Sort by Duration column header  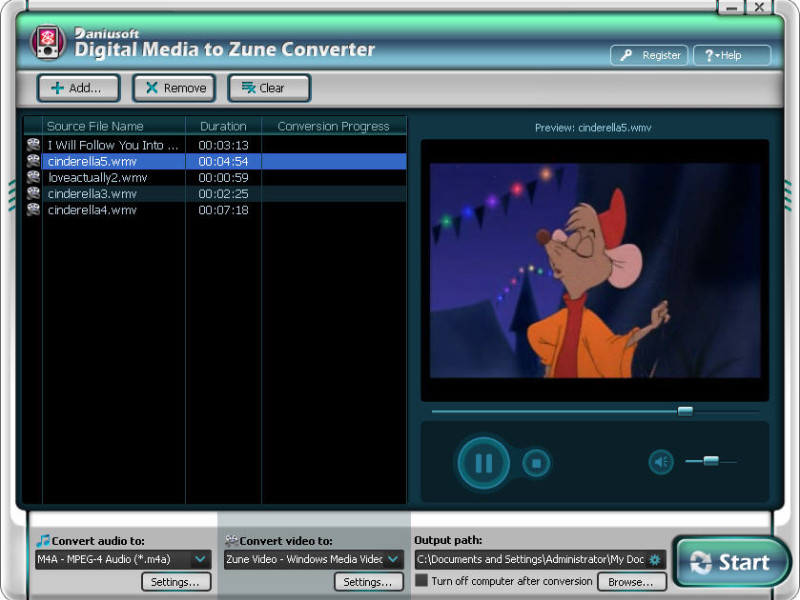(223, 126)
